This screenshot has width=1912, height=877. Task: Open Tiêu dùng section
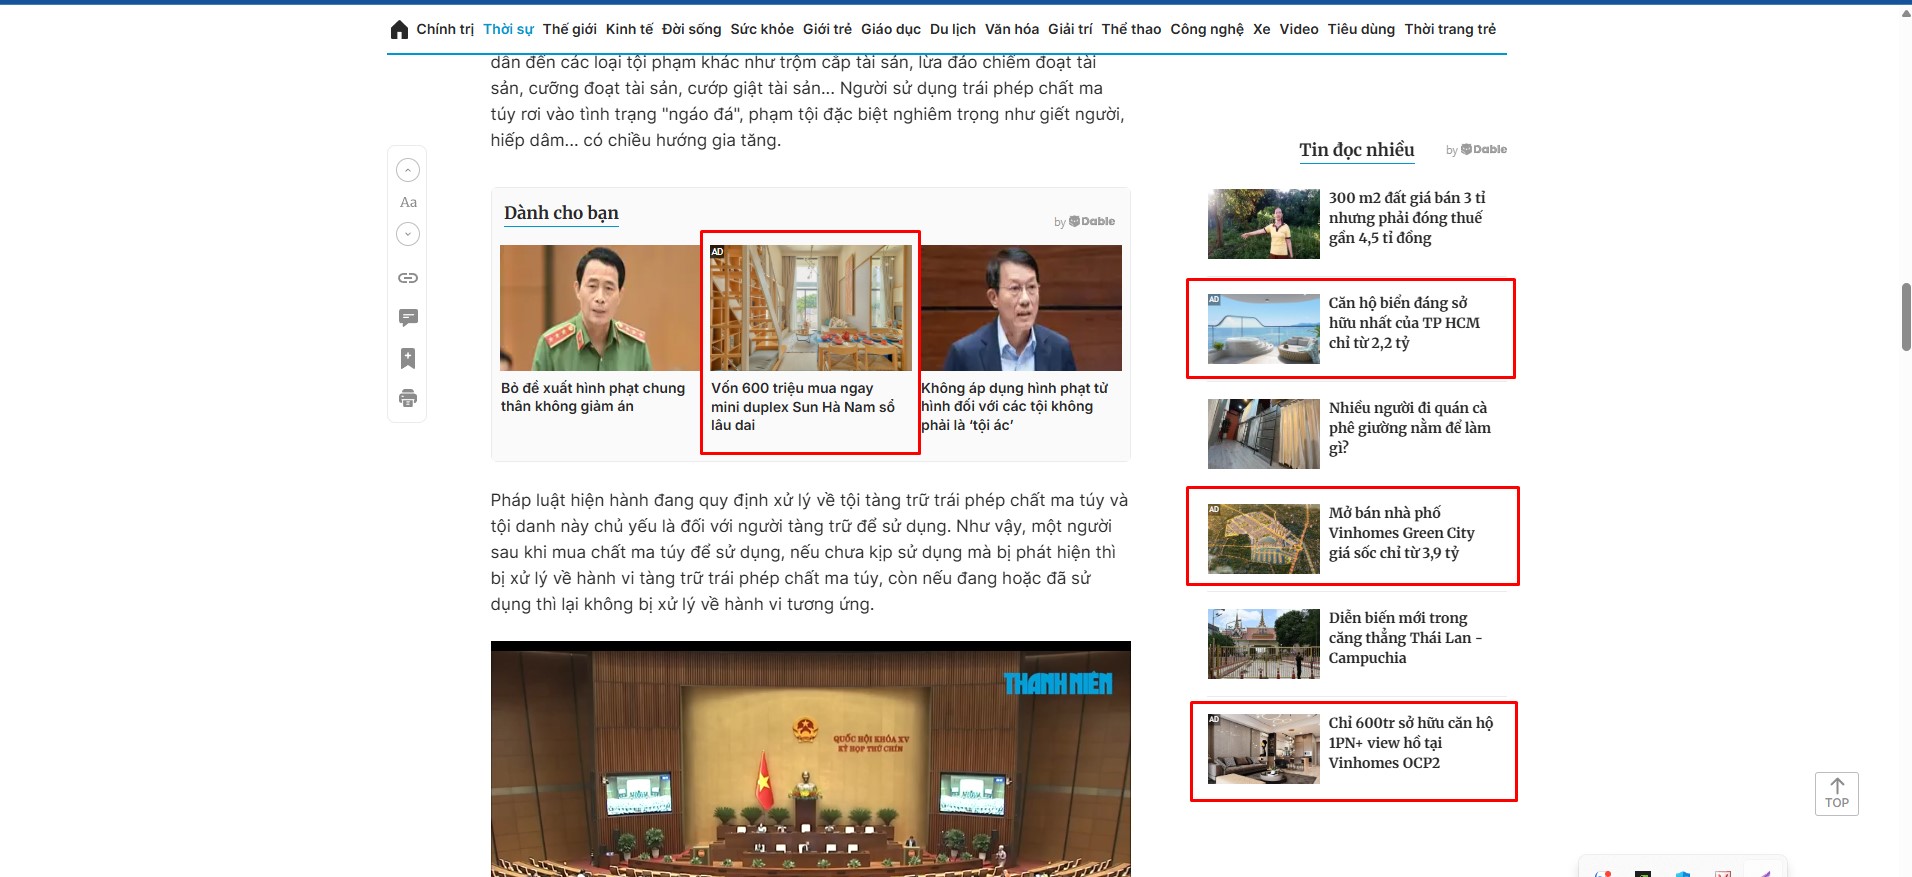pos(1361,29)
